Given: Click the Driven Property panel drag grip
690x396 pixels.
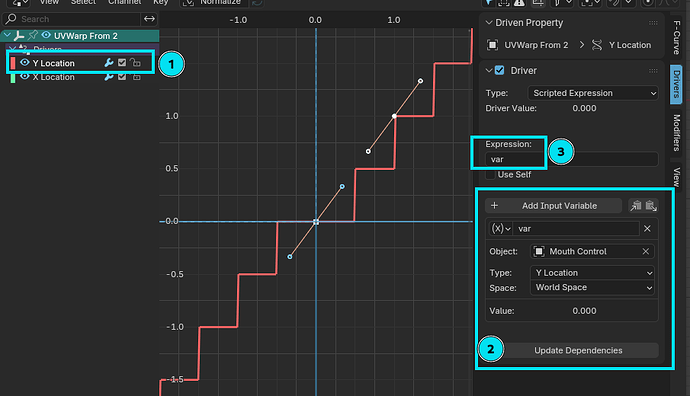Looking at the screenshot, I should click(x=653, y=22).
